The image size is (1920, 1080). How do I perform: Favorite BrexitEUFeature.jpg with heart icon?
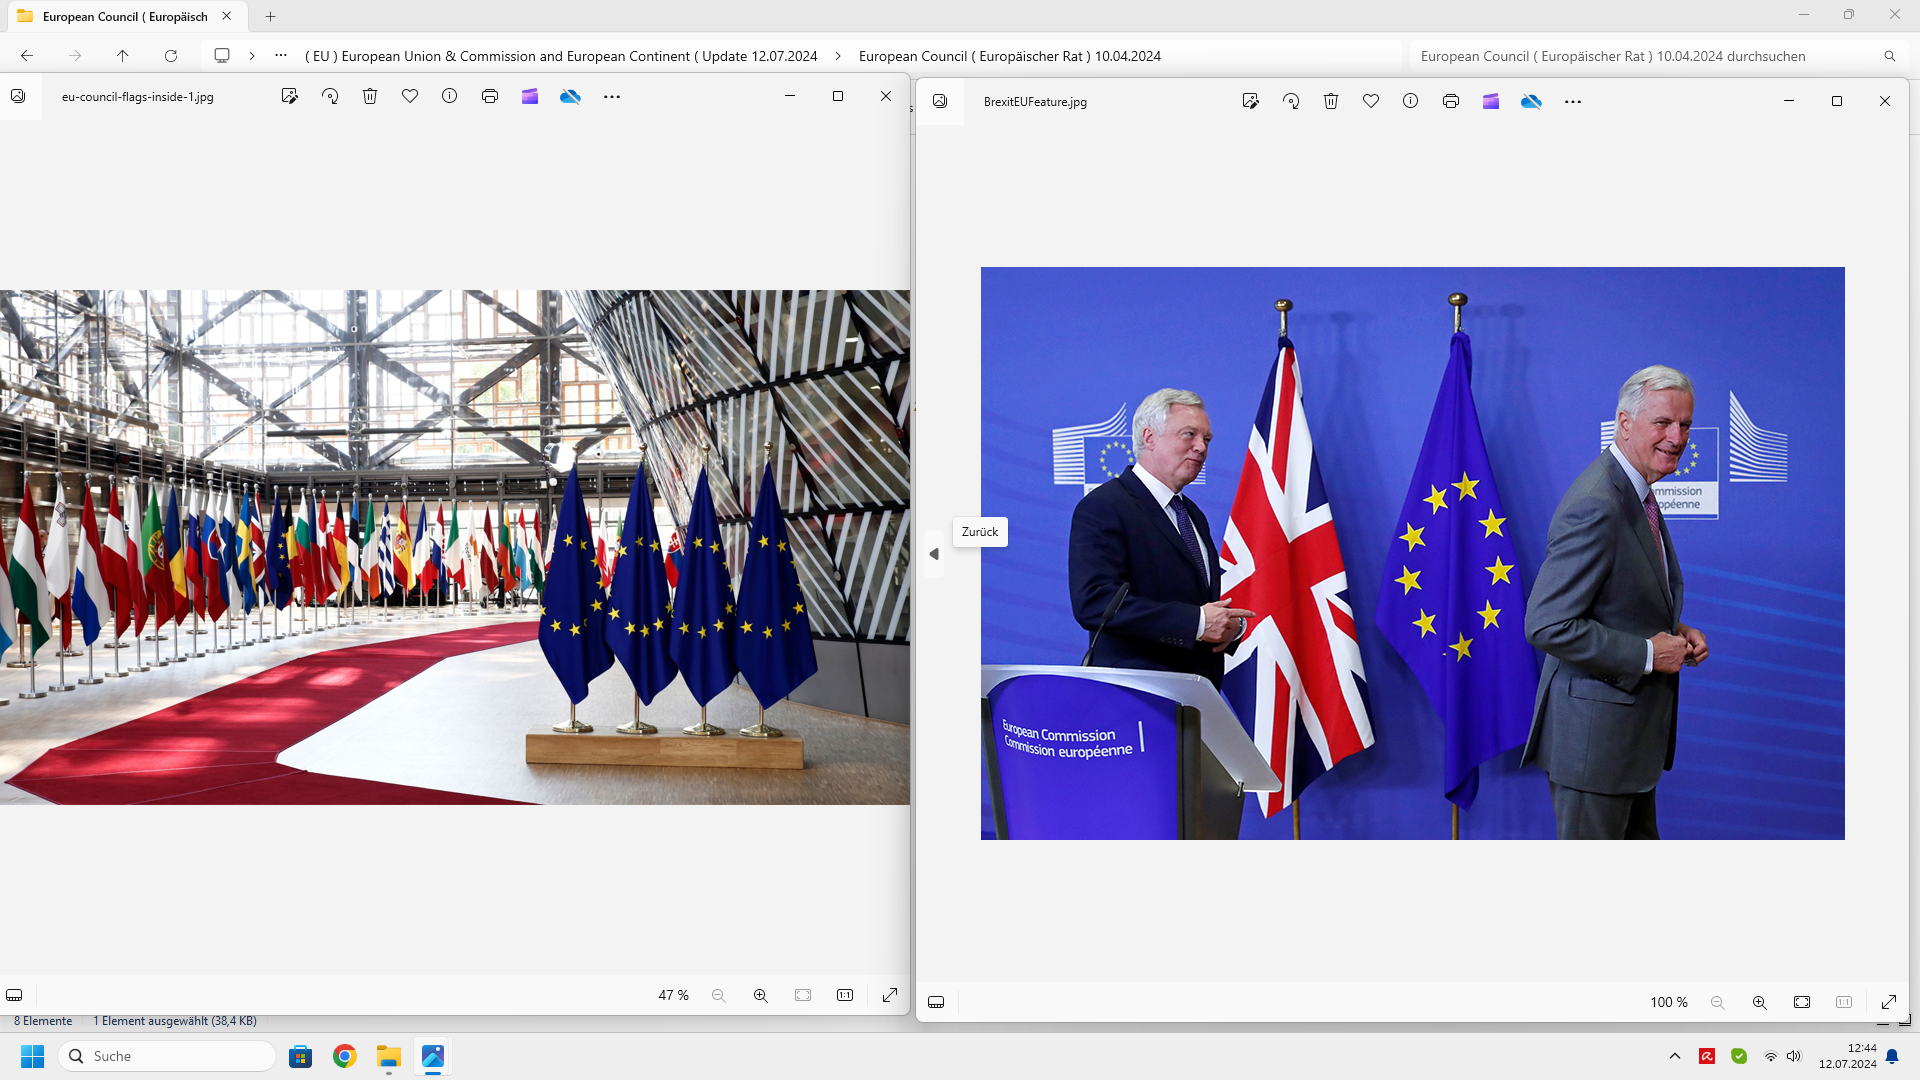(x=1371, y=101)
